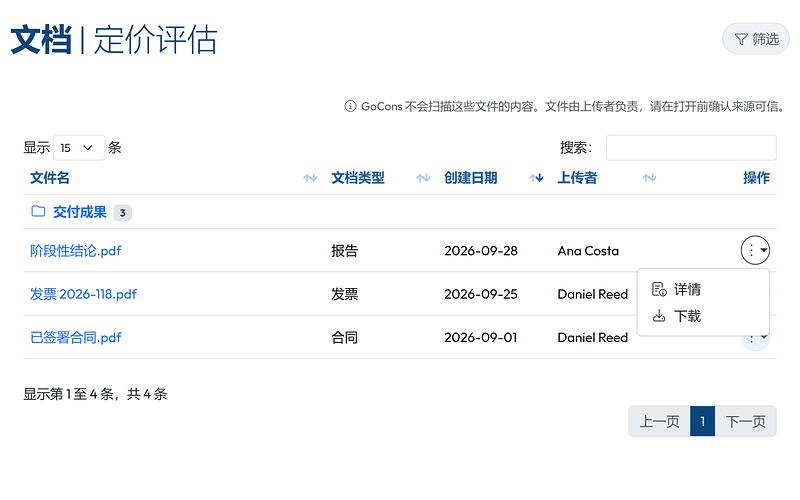Click the 详情 document icon in menu
The width and height of the screenshot is (800, 500).
click(x=659, y=289)
